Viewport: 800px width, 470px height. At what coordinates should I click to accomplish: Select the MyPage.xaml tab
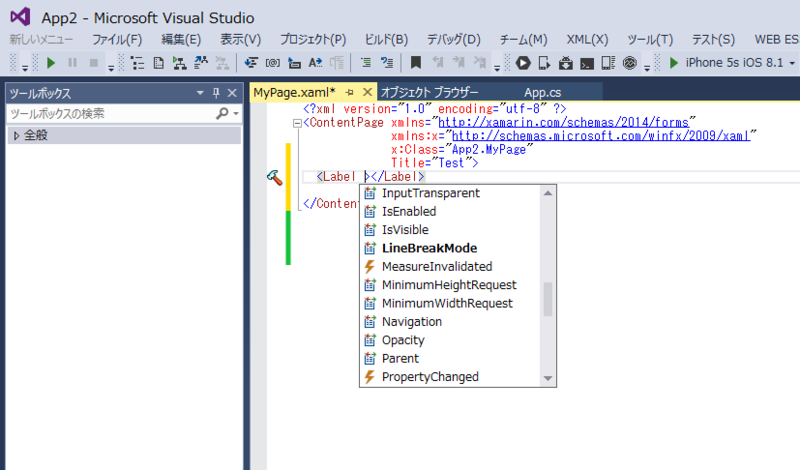coord(294,92)
